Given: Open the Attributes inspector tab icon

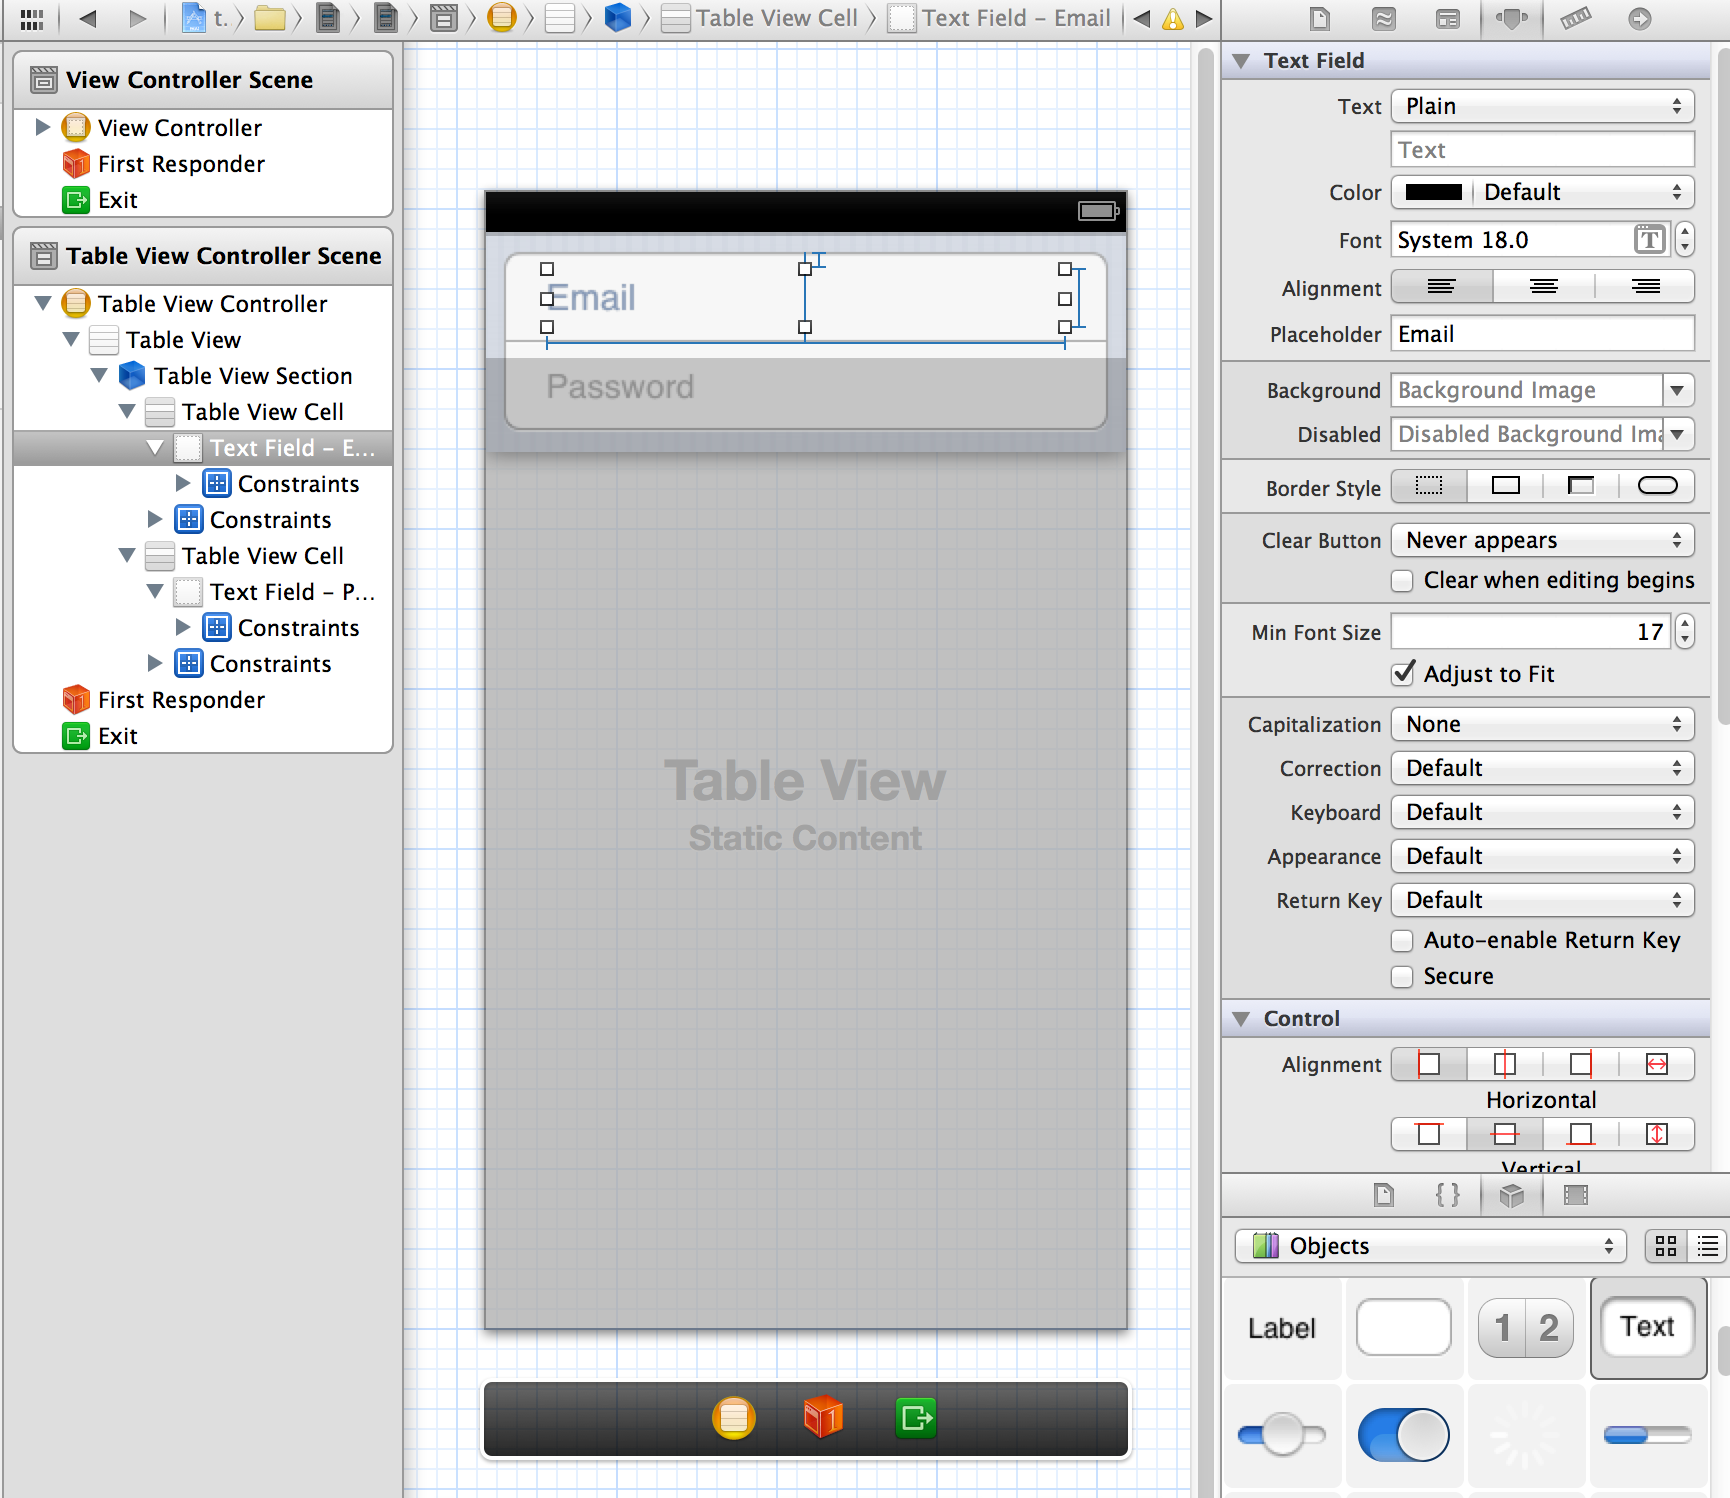Looking at the screenshot, I should tap(1511, 19).
